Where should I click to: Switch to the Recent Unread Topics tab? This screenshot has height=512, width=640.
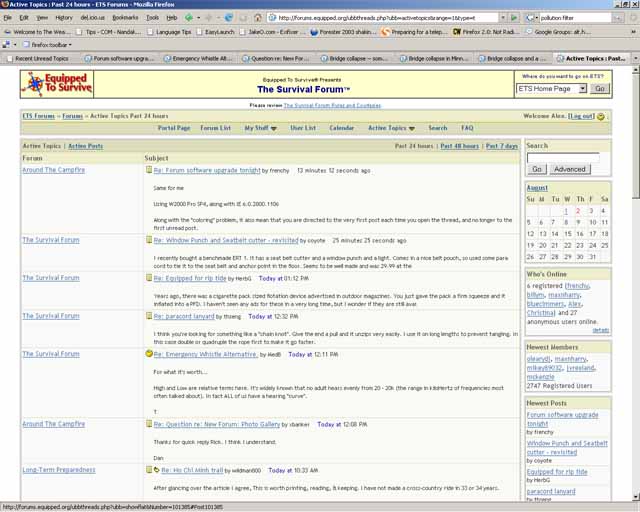41,59
